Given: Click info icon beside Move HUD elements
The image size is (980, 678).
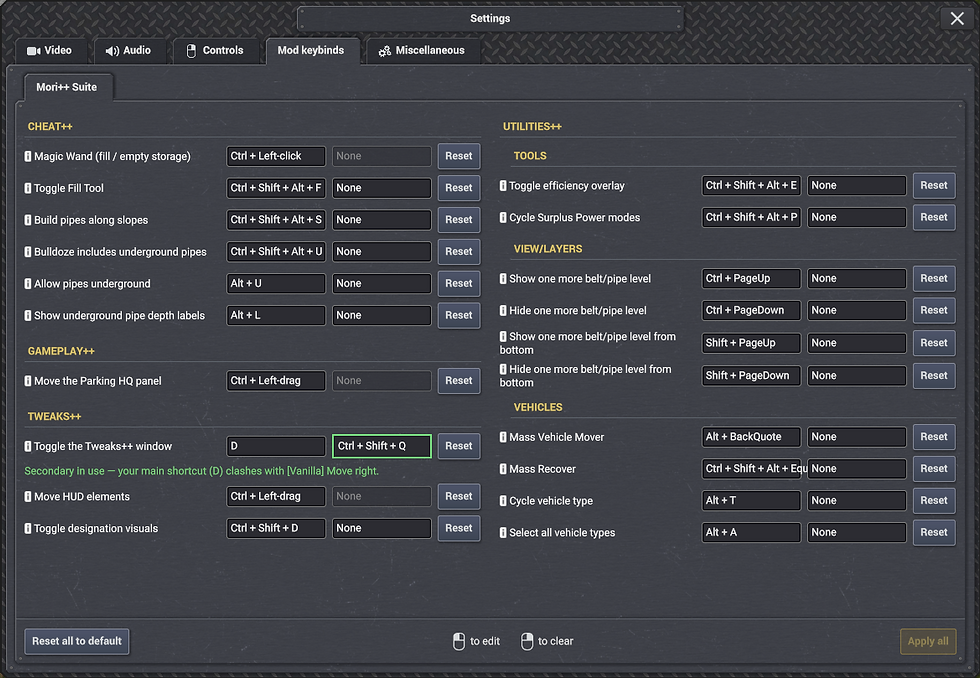Looking at the screenshot, I should (28, 497).
